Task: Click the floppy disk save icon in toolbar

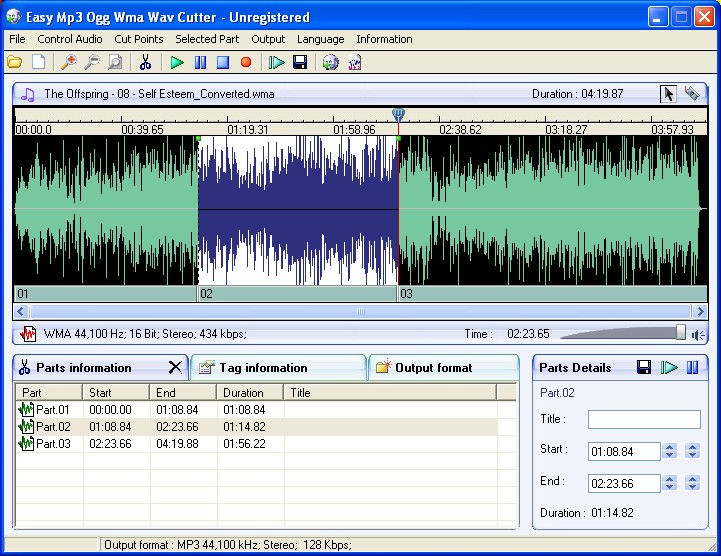Action: [x=299, y=62]
